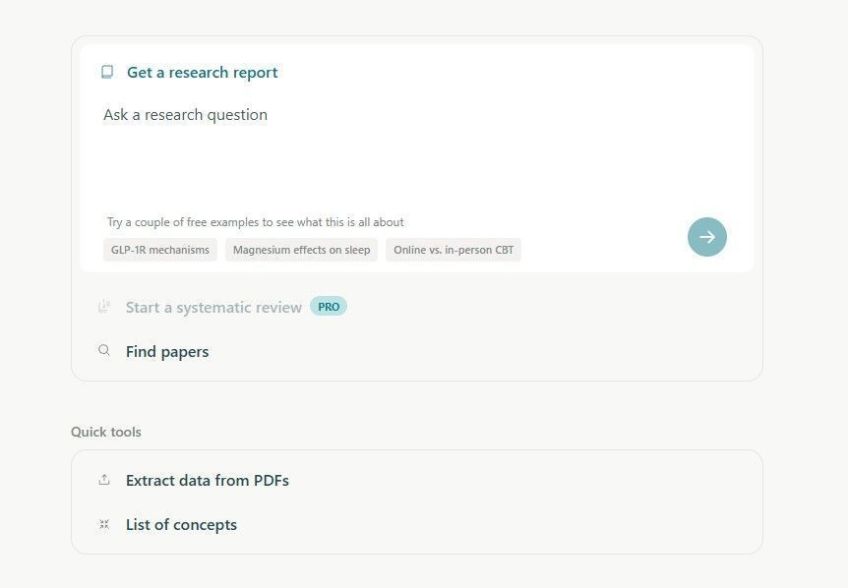Select the GLP-1R mechanisms example
The image size is (848, 588).
[160, 250]
